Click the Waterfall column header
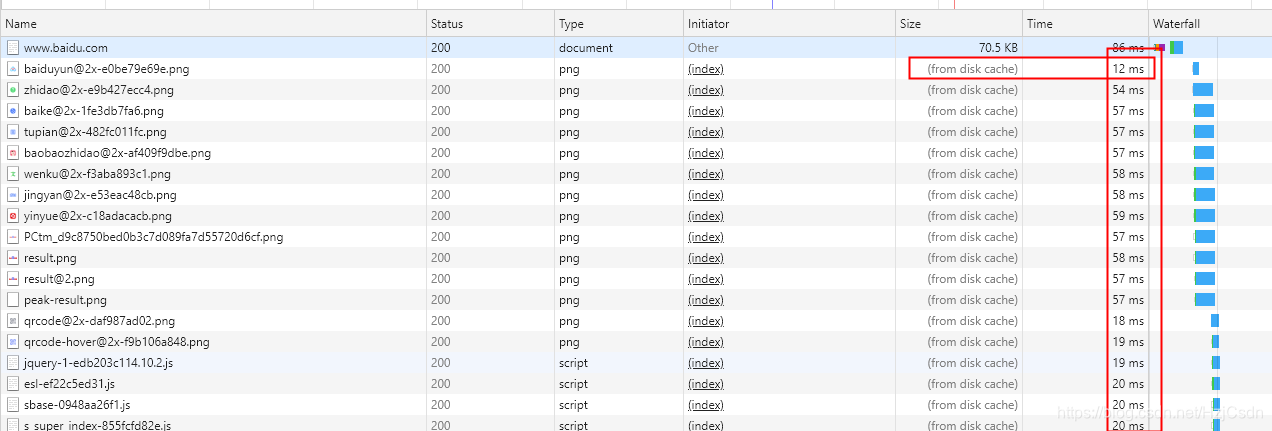The width and height of the screenshot is (1272, 431). tap(1210, 24)
